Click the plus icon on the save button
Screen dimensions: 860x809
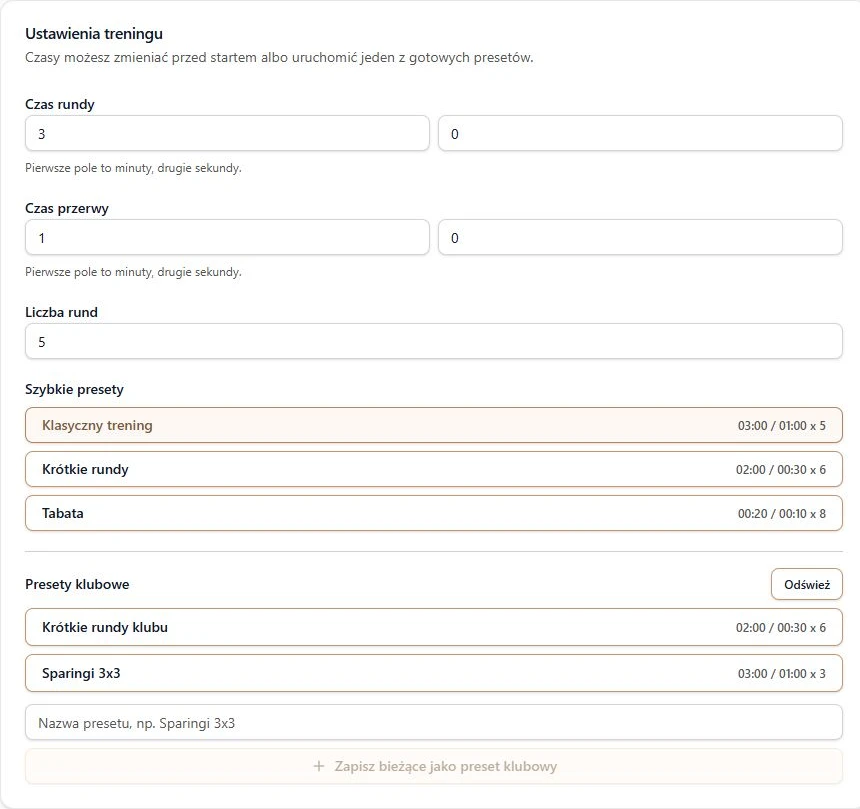coord(319,766)
